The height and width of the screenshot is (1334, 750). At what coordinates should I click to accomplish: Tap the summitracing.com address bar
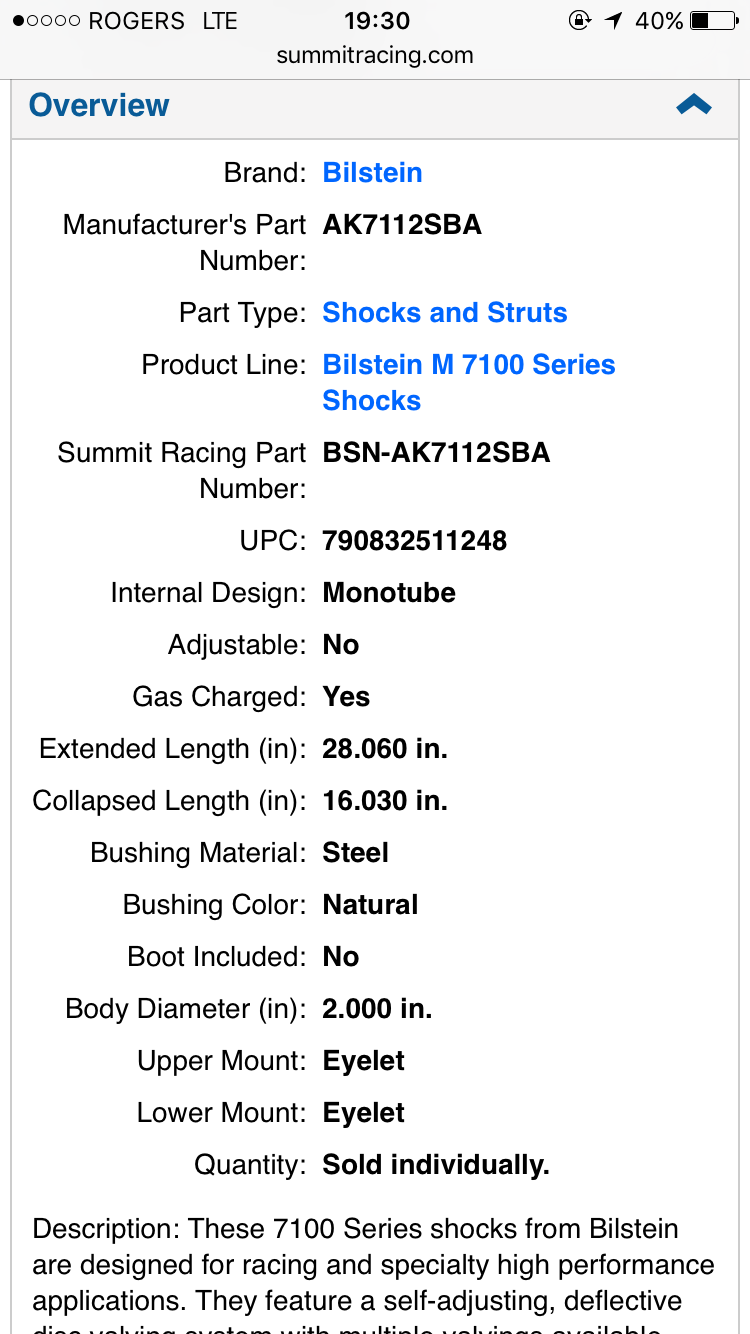click(x=375, y=56)
